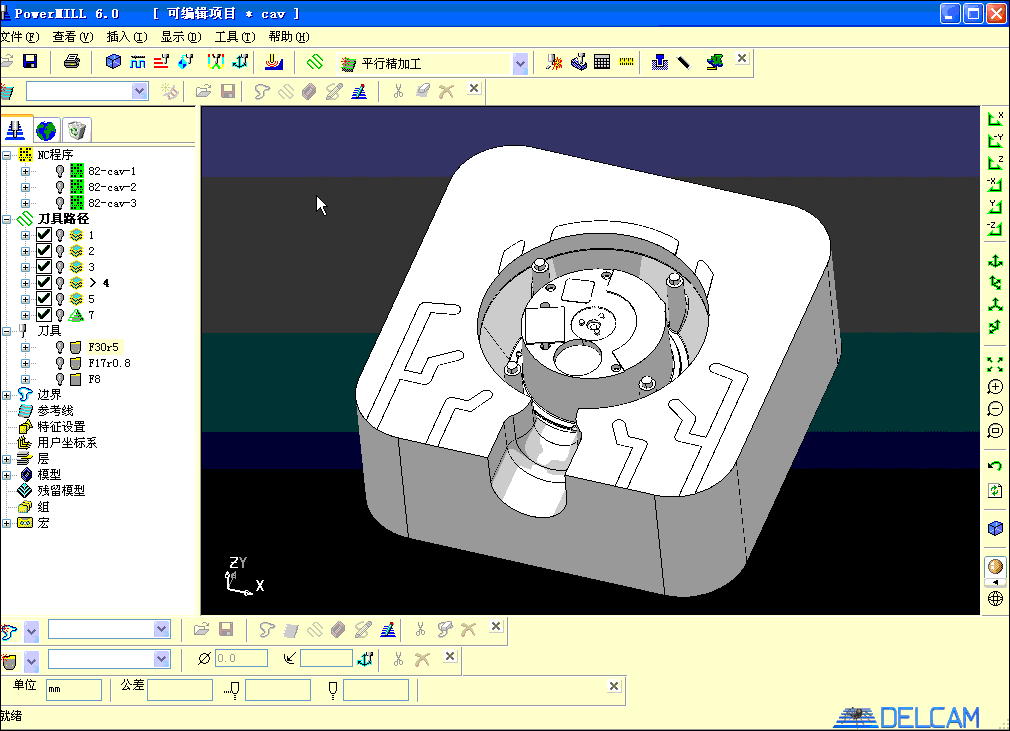The image size is (1010, 731).
Task: Click the Delcam logo
Action: coord(907,717)
